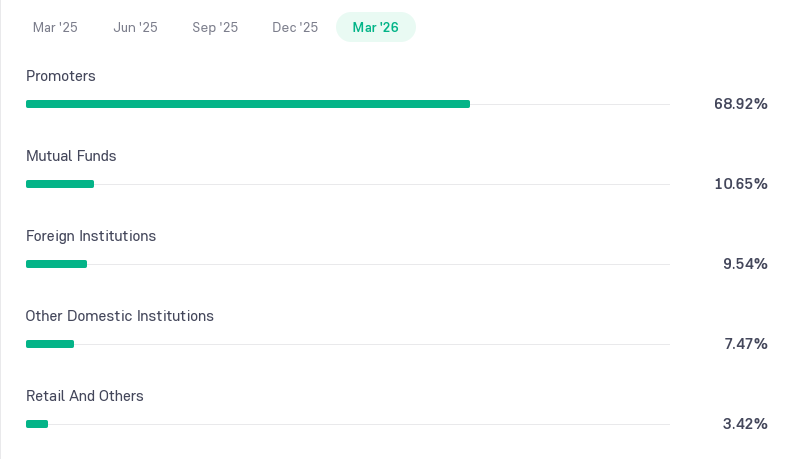Click the Retail And Others label
The image size is (799, 459).
[85, 396]
